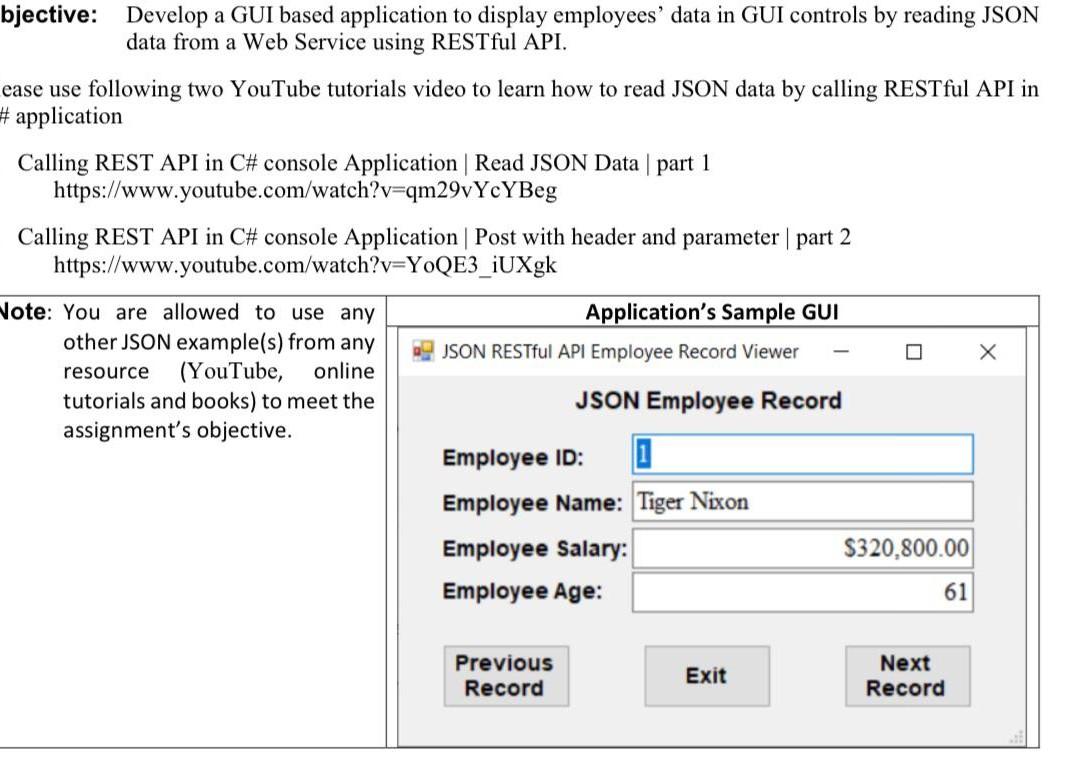Close the Employee Record Viewer window
The image size is (1069, 765).
point(987,352)
